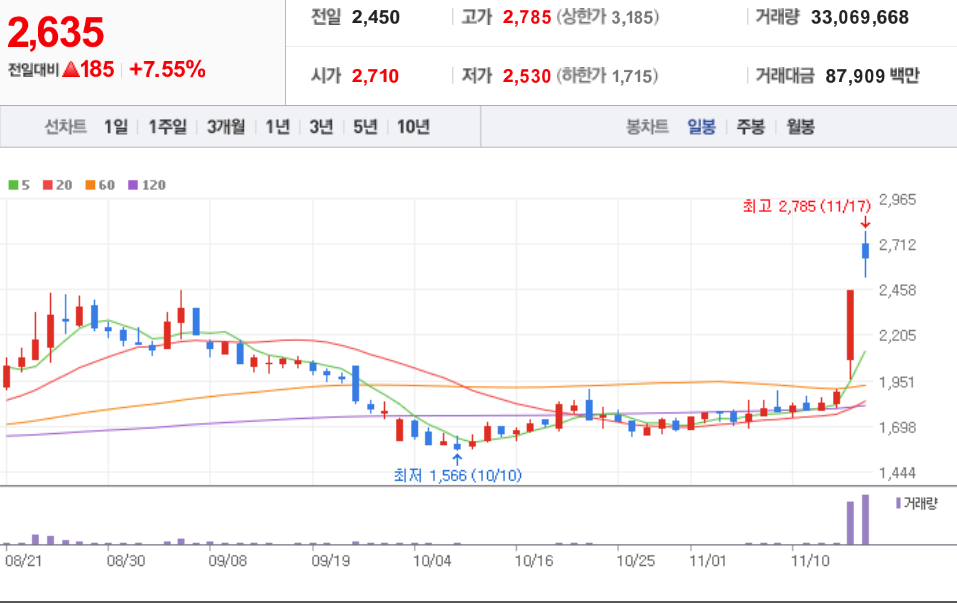Click the 최고 2,785 (11/17) annotation
The height and width of the screenshot is (604, 957).
[806, 206]
